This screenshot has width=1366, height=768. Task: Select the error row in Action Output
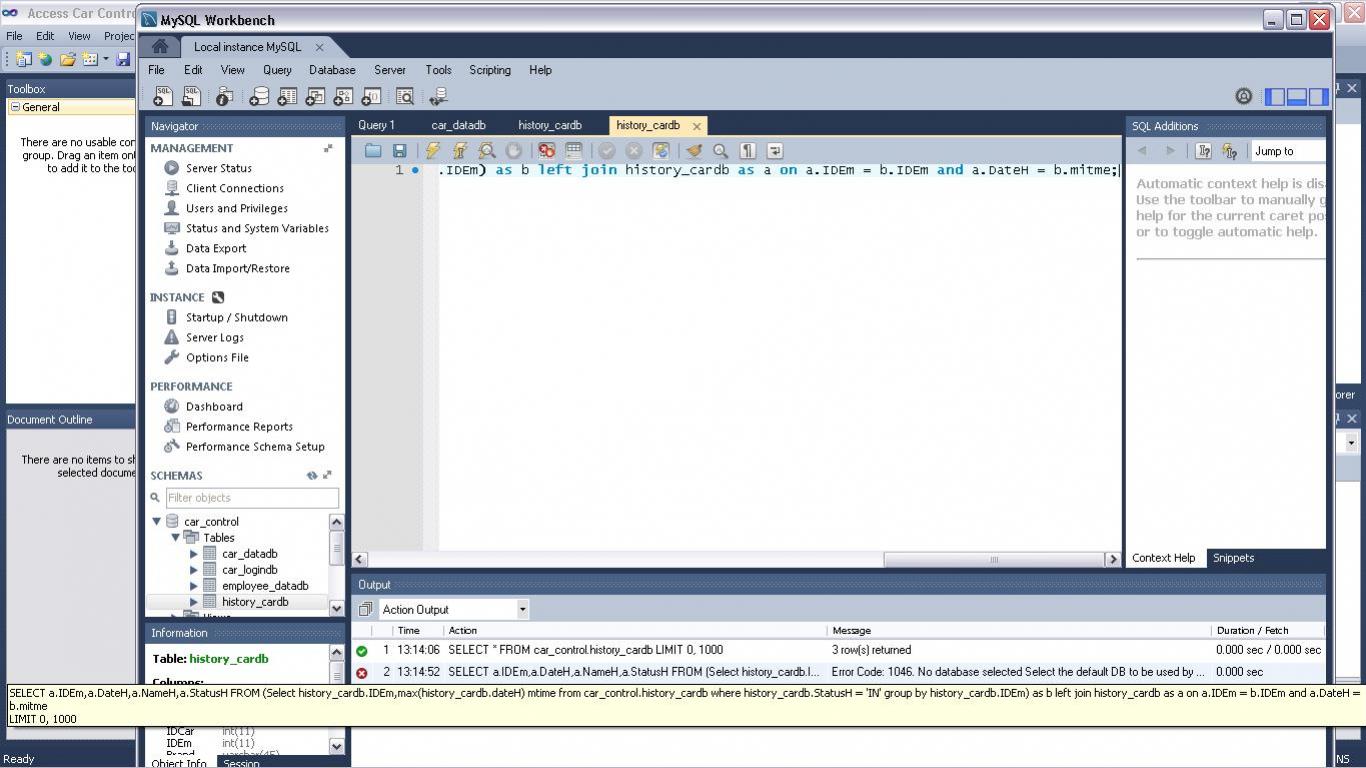click(838, 672)
